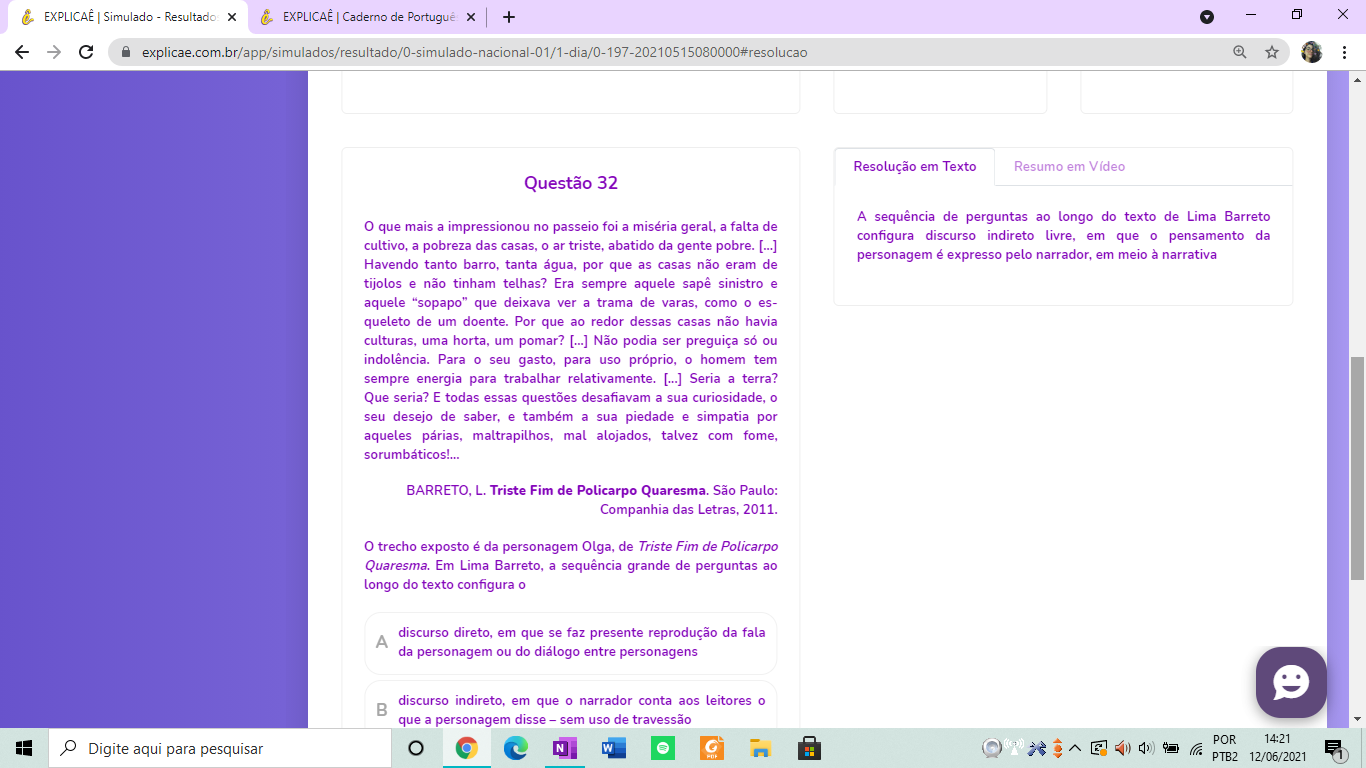Click the Windows taskbar search box
Image resolution: width=1366 pixels, height=768 pixels.
219,748
